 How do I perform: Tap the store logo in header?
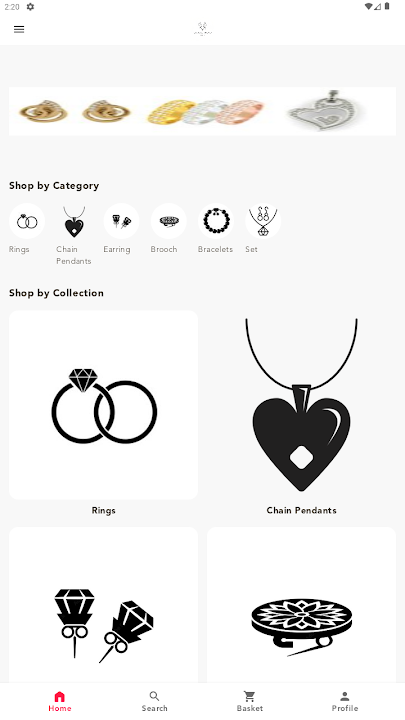202,29
